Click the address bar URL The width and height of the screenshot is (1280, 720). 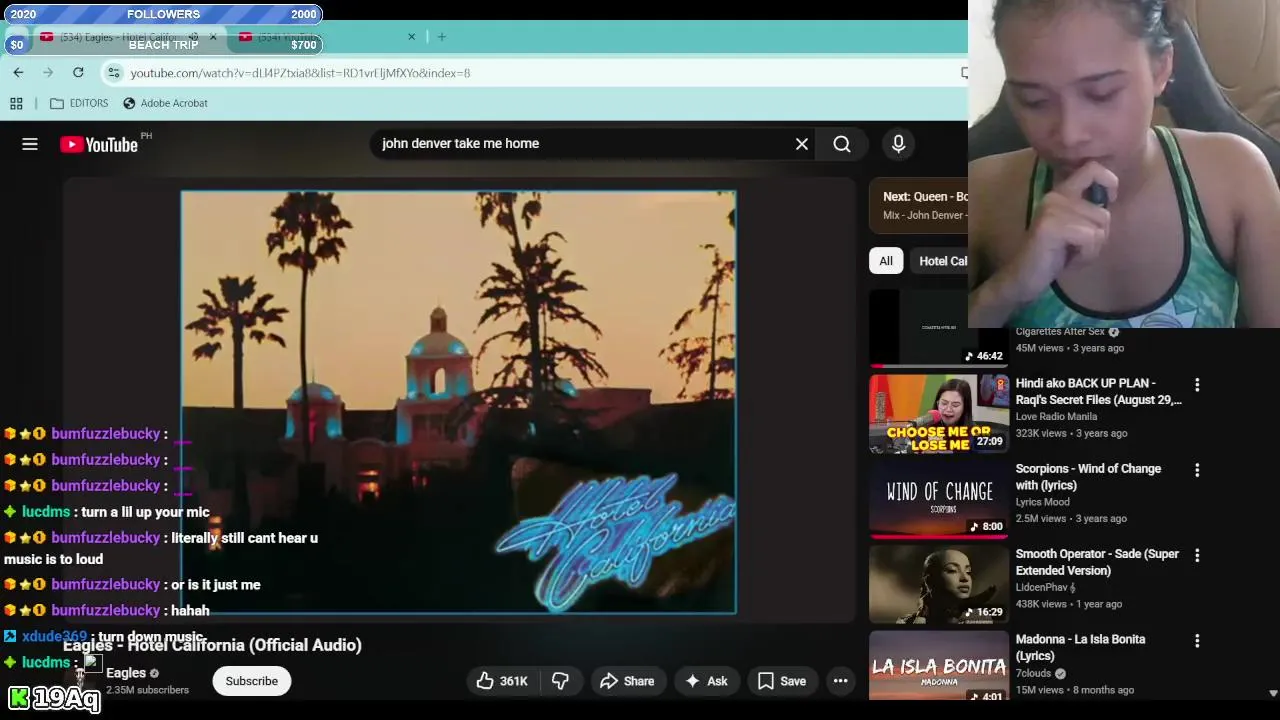pos(300,73)
